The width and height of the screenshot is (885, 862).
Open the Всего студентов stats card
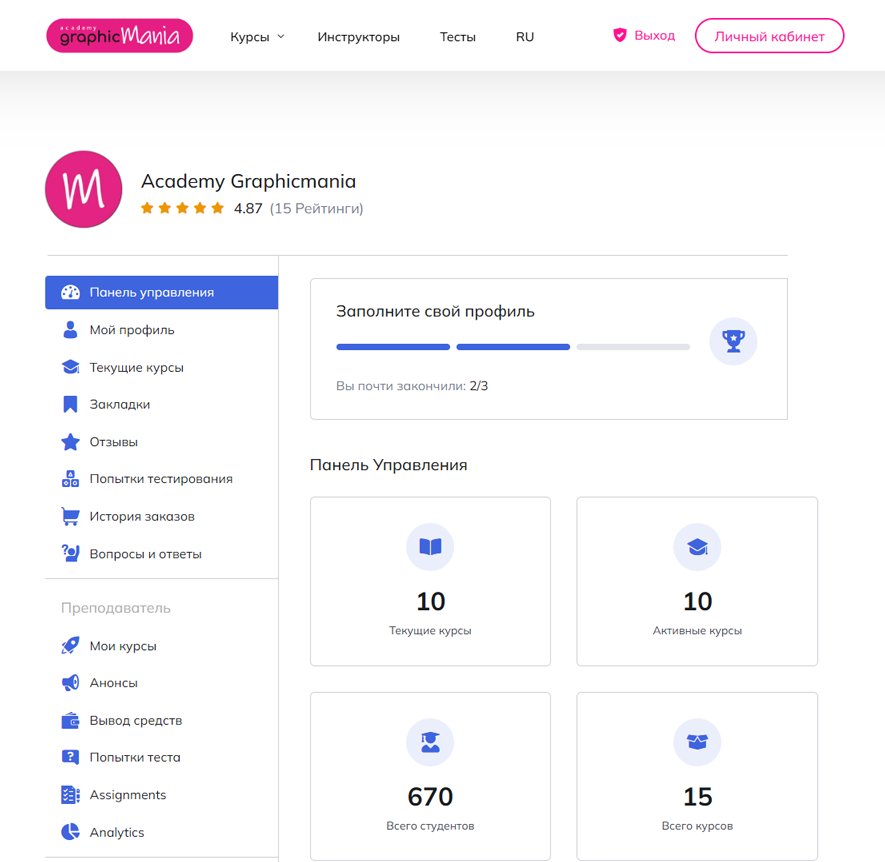(x=430, y=776)
